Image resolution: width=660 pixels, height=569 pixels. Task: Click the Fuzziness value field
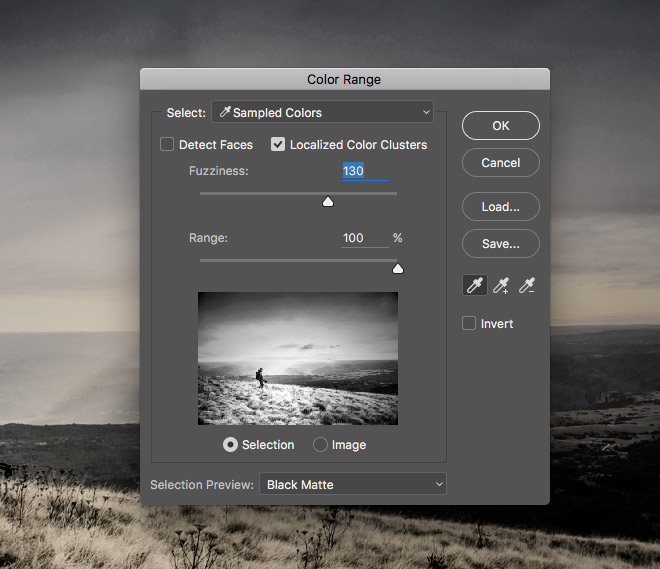pos(364,172)
